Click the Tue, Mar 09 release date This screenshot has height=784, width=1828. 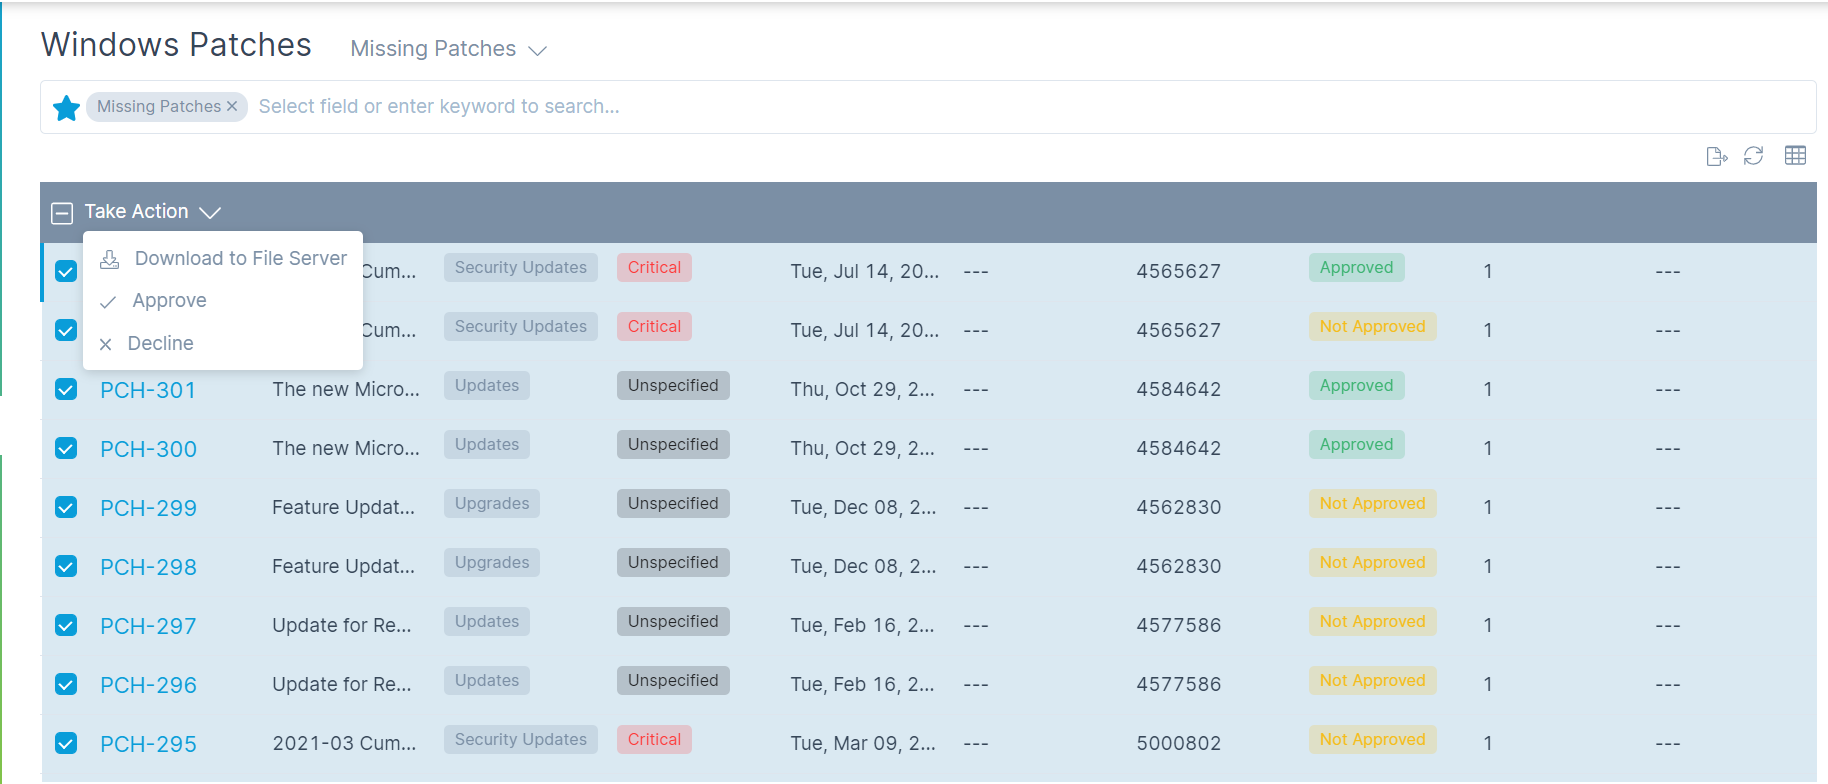point(863,743)
